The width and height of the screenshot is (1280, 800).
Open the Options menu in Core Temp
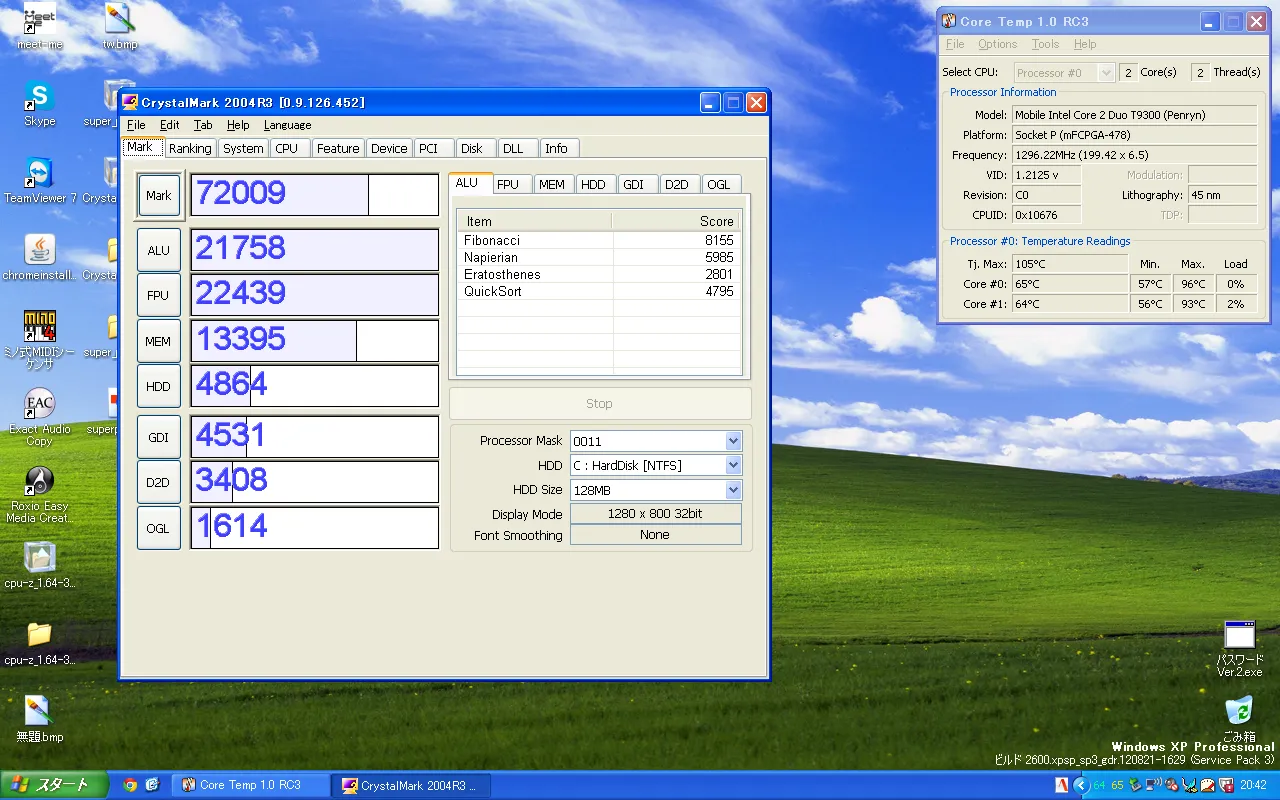(997, 44)
